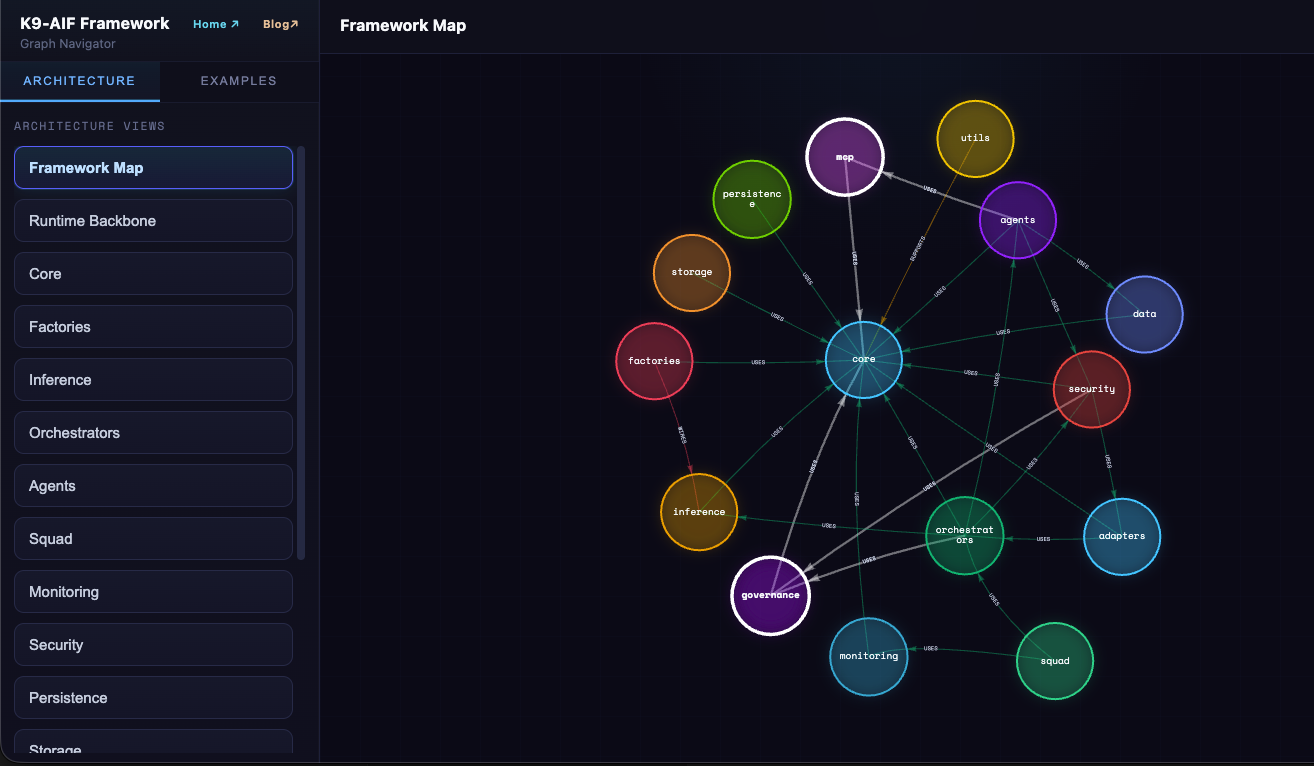This screenshot has width=1314, height=766.
Task: Click the K9-AIF Framework title
Action: click(x=95, y=23)
